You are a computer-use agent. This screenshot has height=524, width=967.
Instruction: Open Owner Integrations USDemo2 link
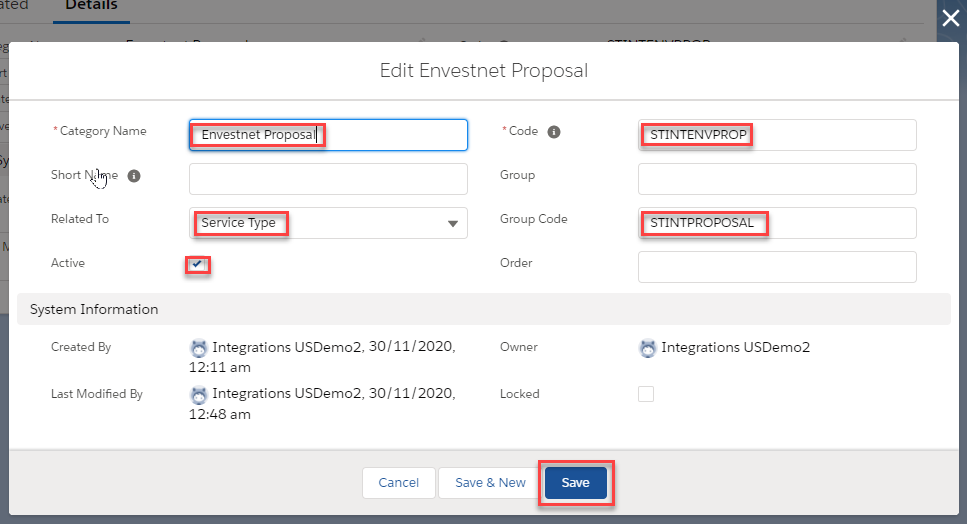(x=736, y=347)
